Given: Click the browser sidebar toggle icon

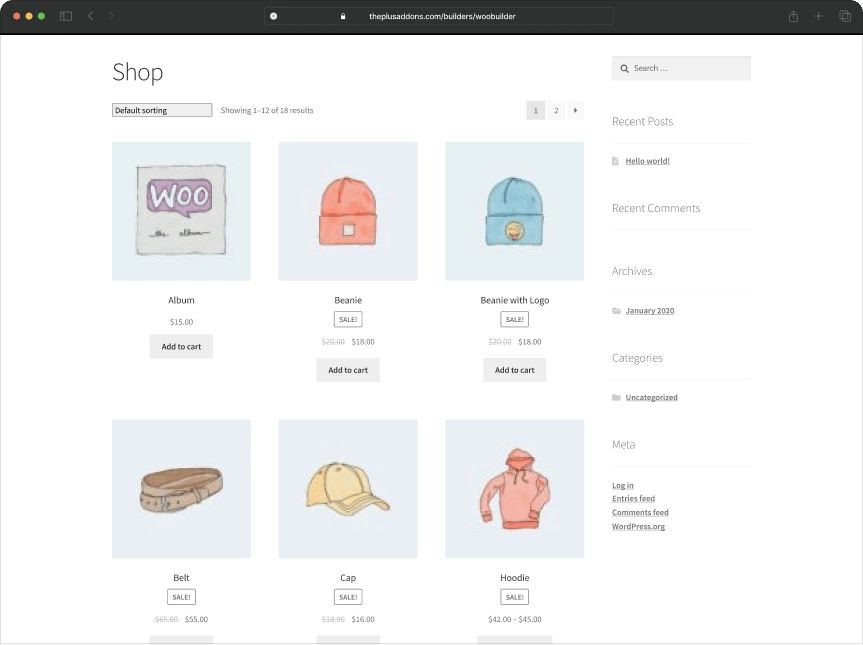Looking at the screenshot, I should coord(65,16).
